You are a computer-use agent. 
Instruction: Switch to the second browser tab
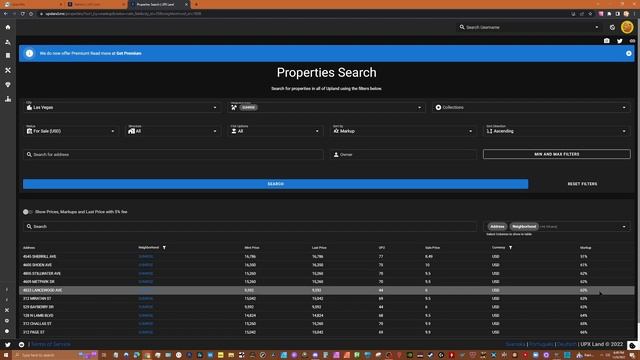click(x=96, y=4)
